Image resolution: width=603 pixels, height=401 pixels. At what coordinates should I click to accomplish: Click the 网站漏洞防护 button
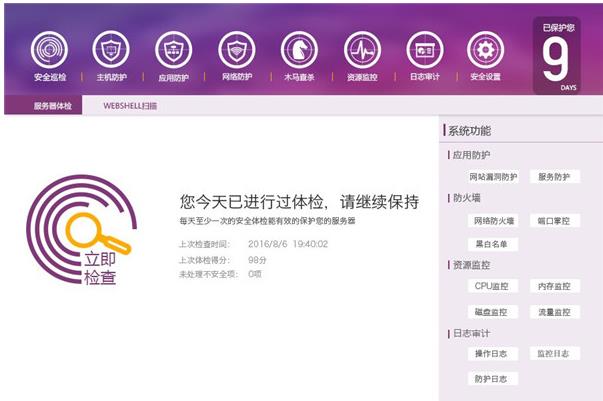[493, 177]
